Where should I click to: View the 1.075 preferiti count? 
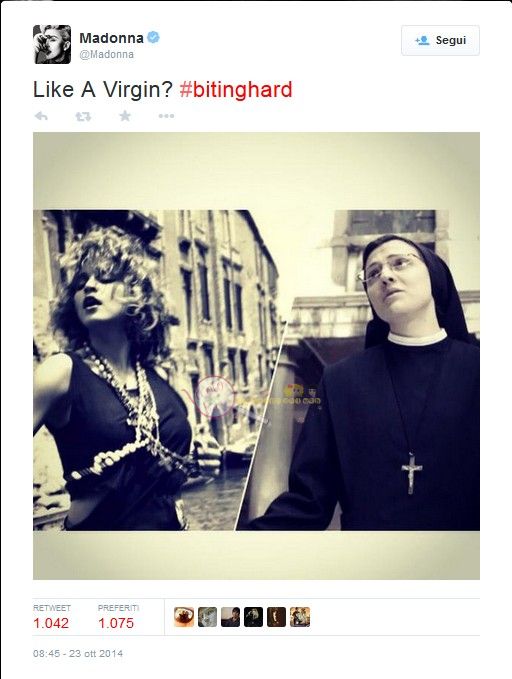point(116,623)
